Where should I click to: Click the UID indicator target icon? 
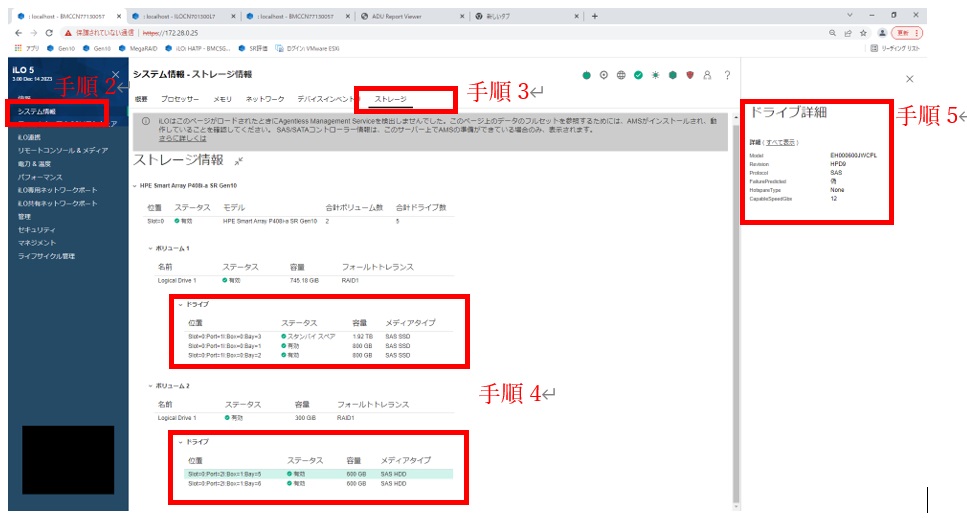[x=604, y=75]
